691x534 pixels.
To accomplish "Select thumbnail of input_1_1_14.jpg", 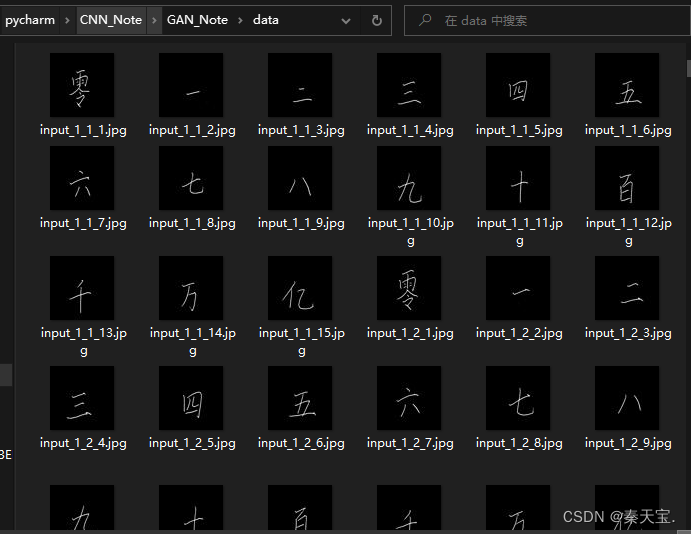I will coord(191,288).
